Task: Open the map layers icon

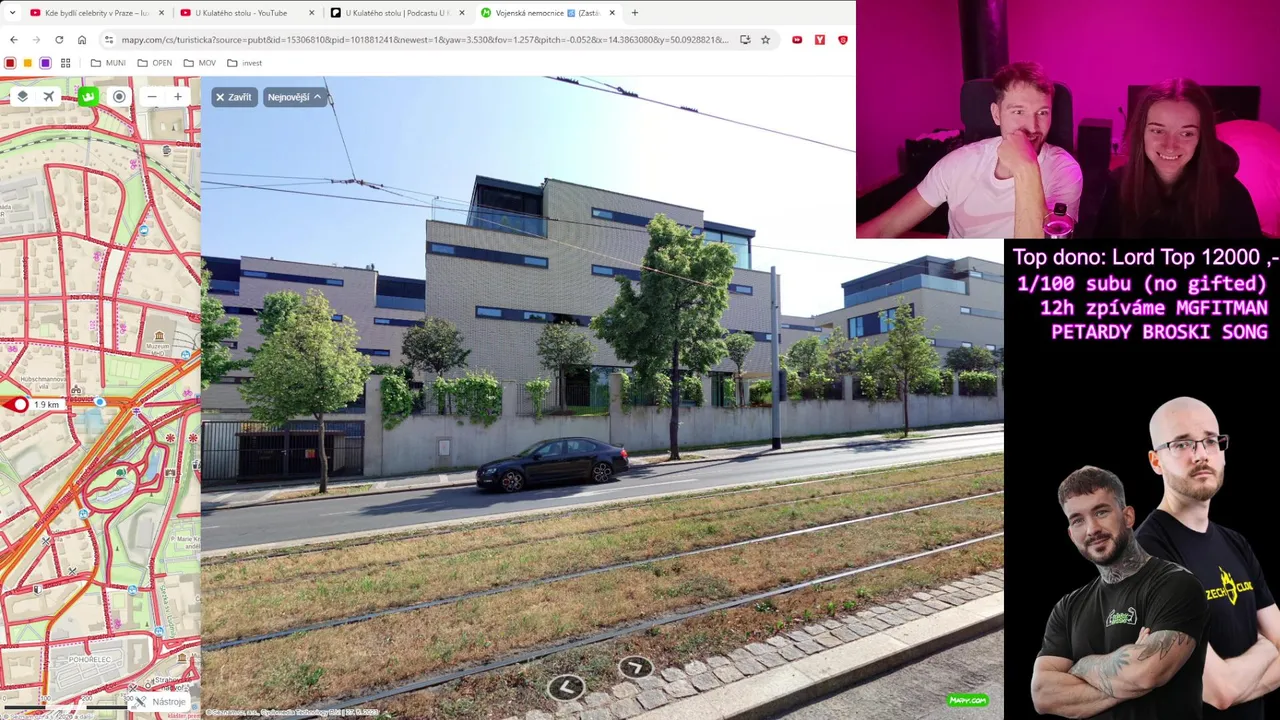Action: coord(22,96)
